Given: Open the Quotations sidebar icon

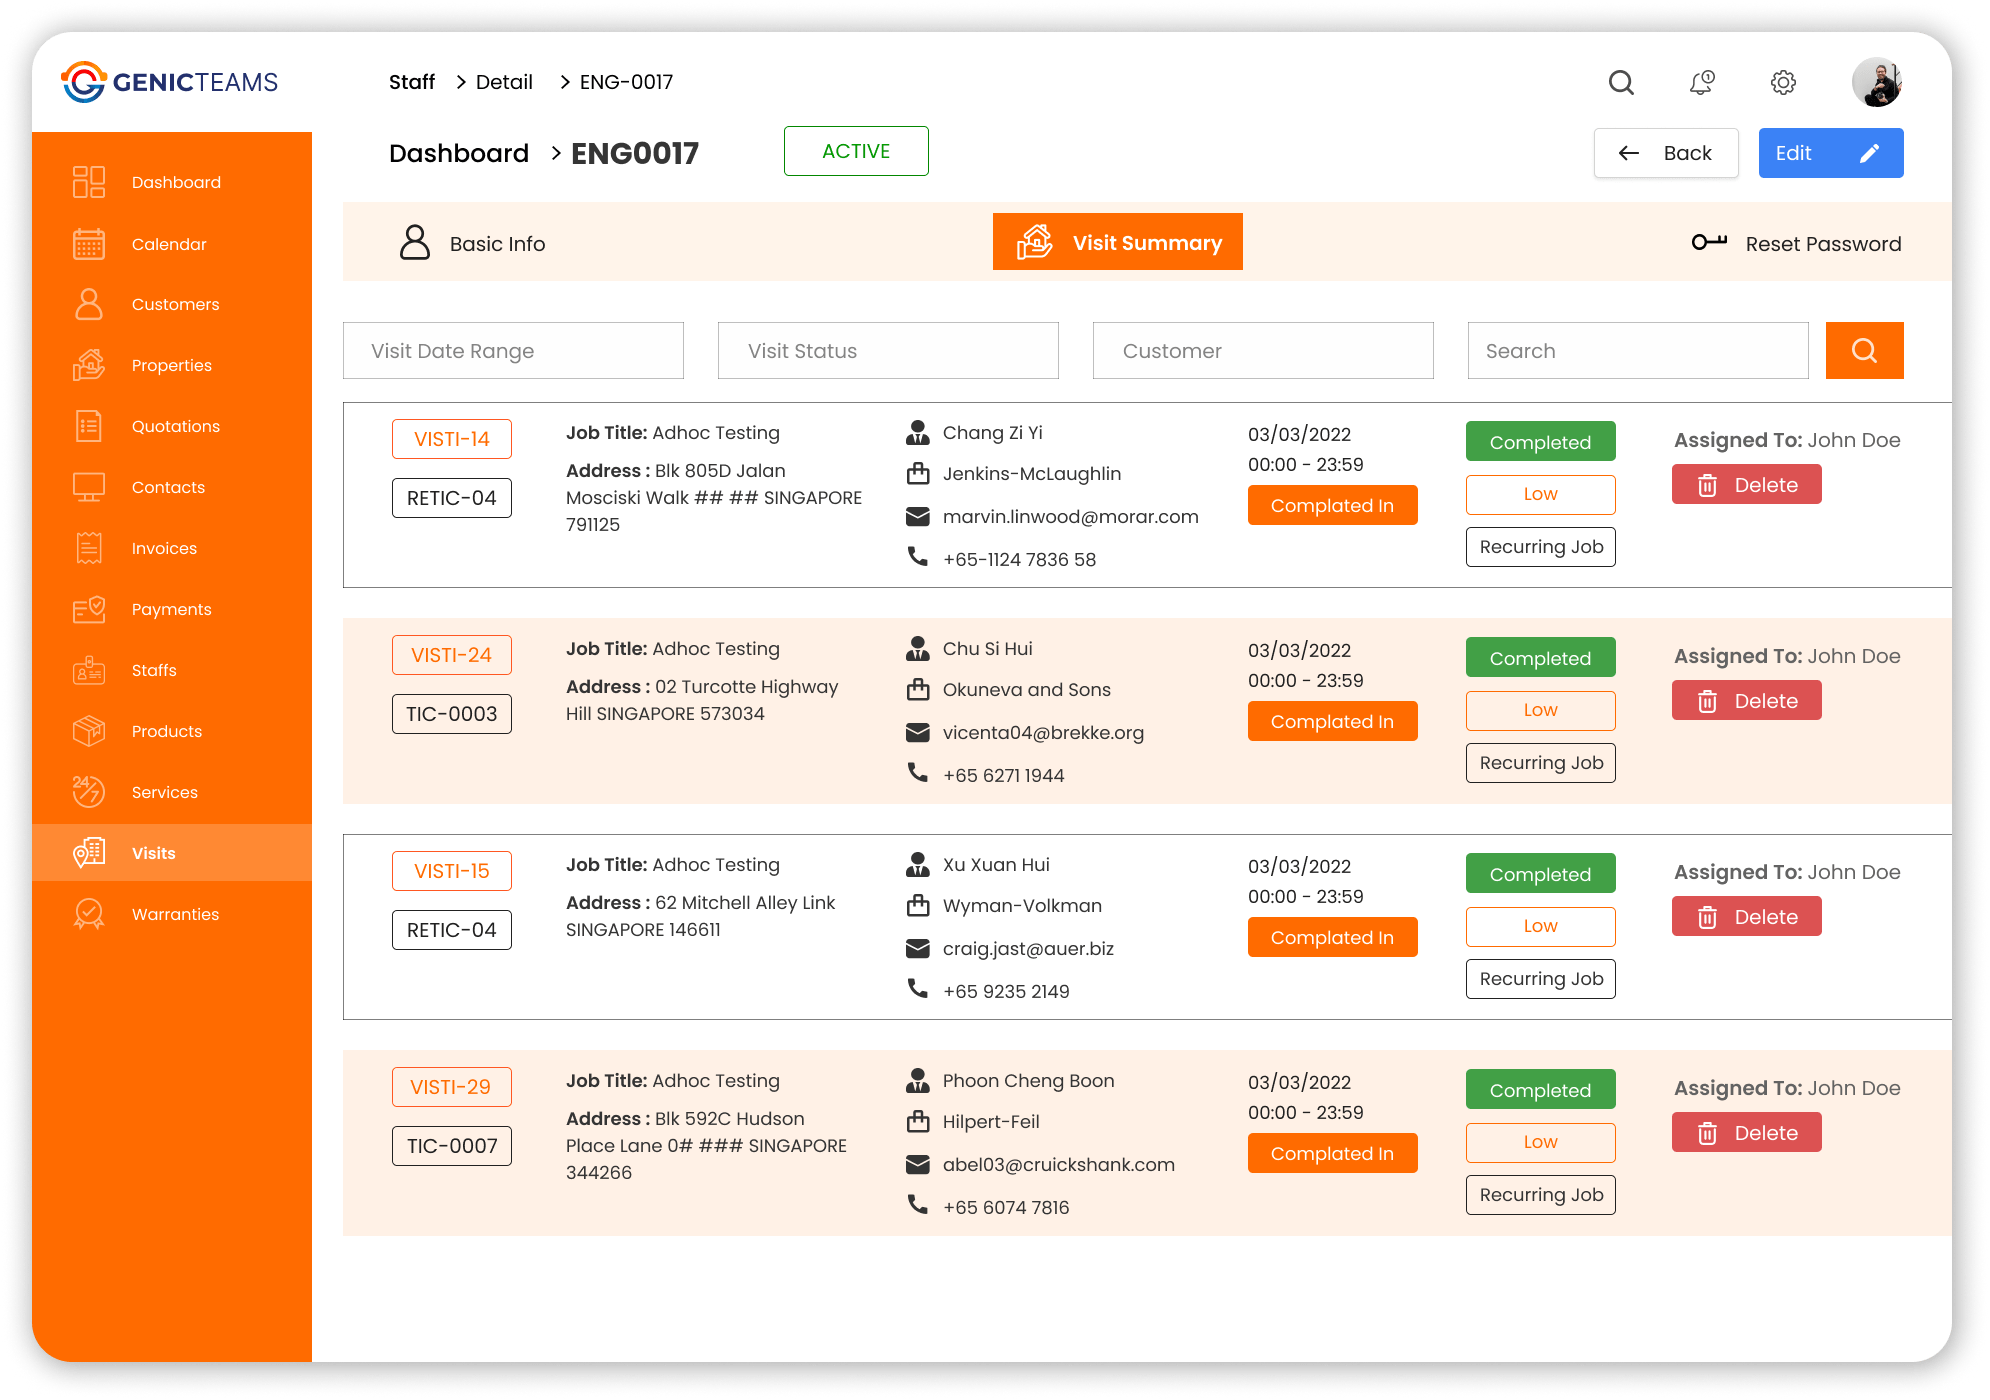Looking at the screenshot, I should (x=89, y=426).
